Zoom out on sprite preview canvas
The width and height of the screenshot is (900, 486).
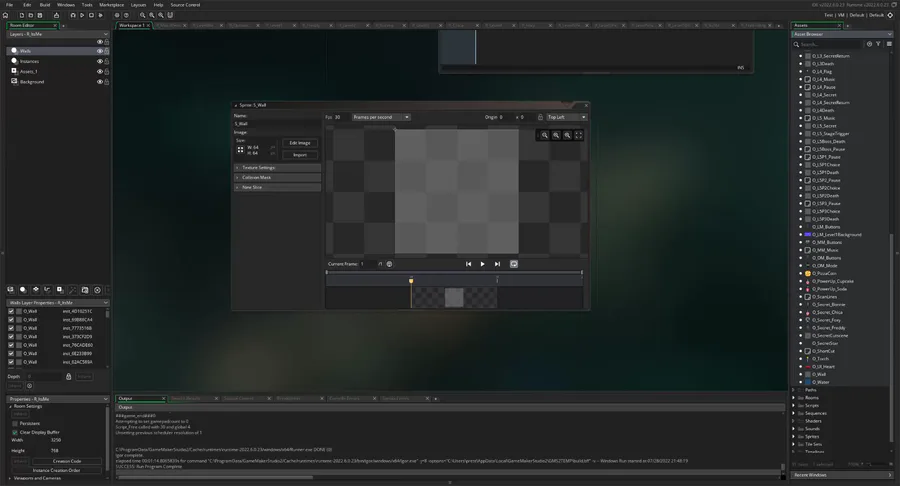pyautogui.click(x=545, y=135)
